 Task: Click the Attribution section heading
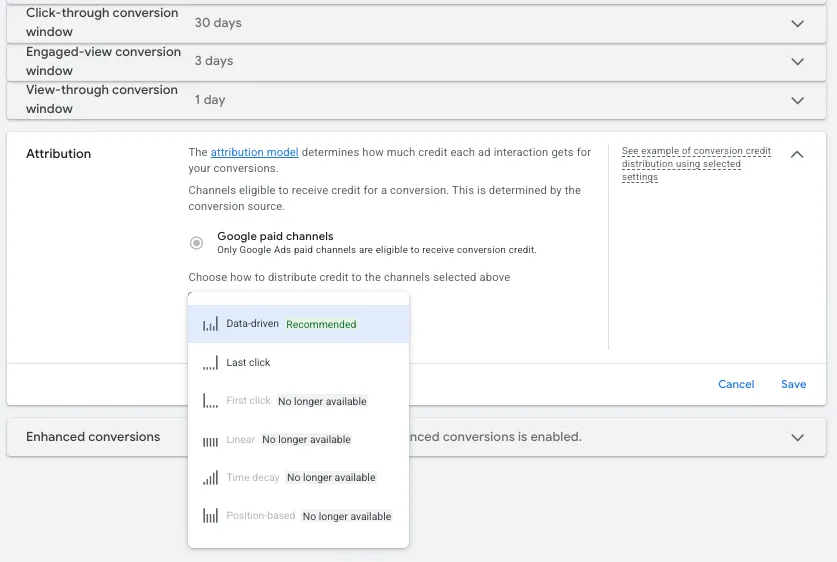pos(59,154)
